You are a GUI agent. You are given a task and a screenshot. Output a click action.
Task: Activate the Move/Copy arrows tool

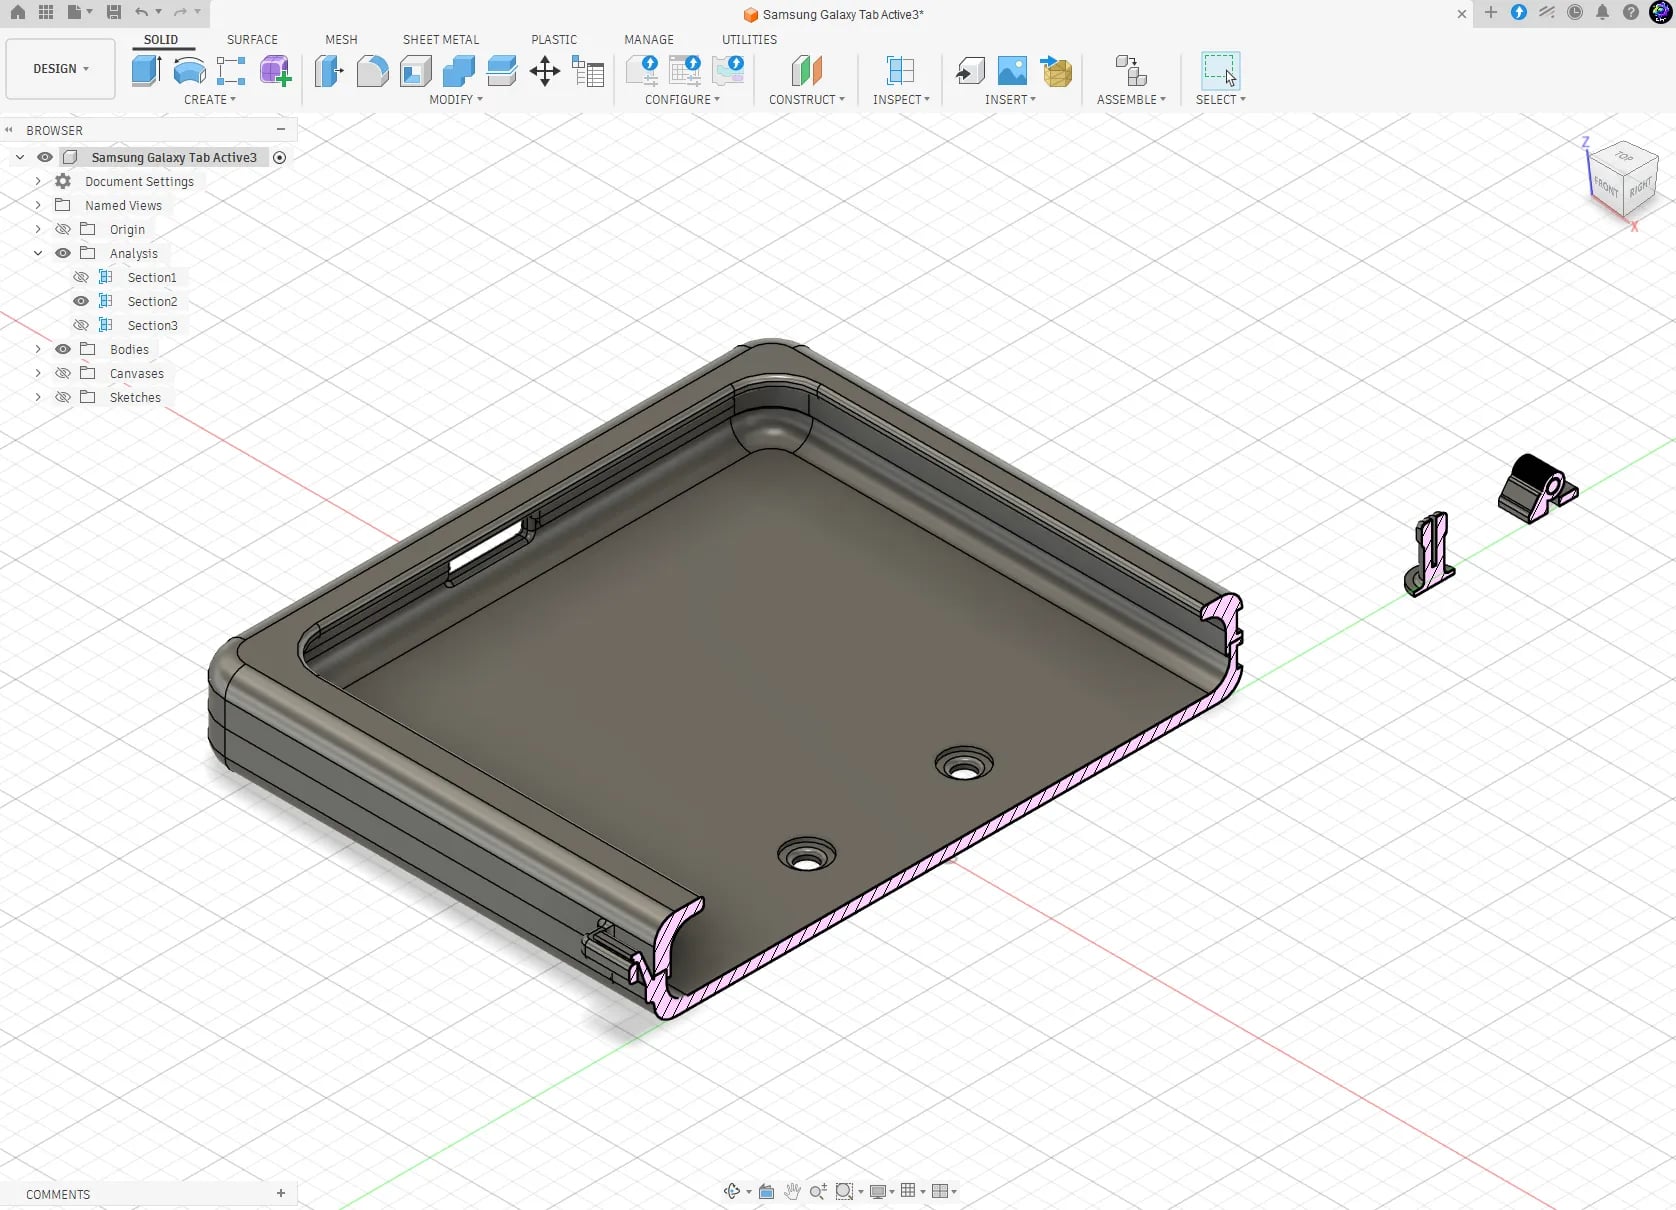pos(545,71)
